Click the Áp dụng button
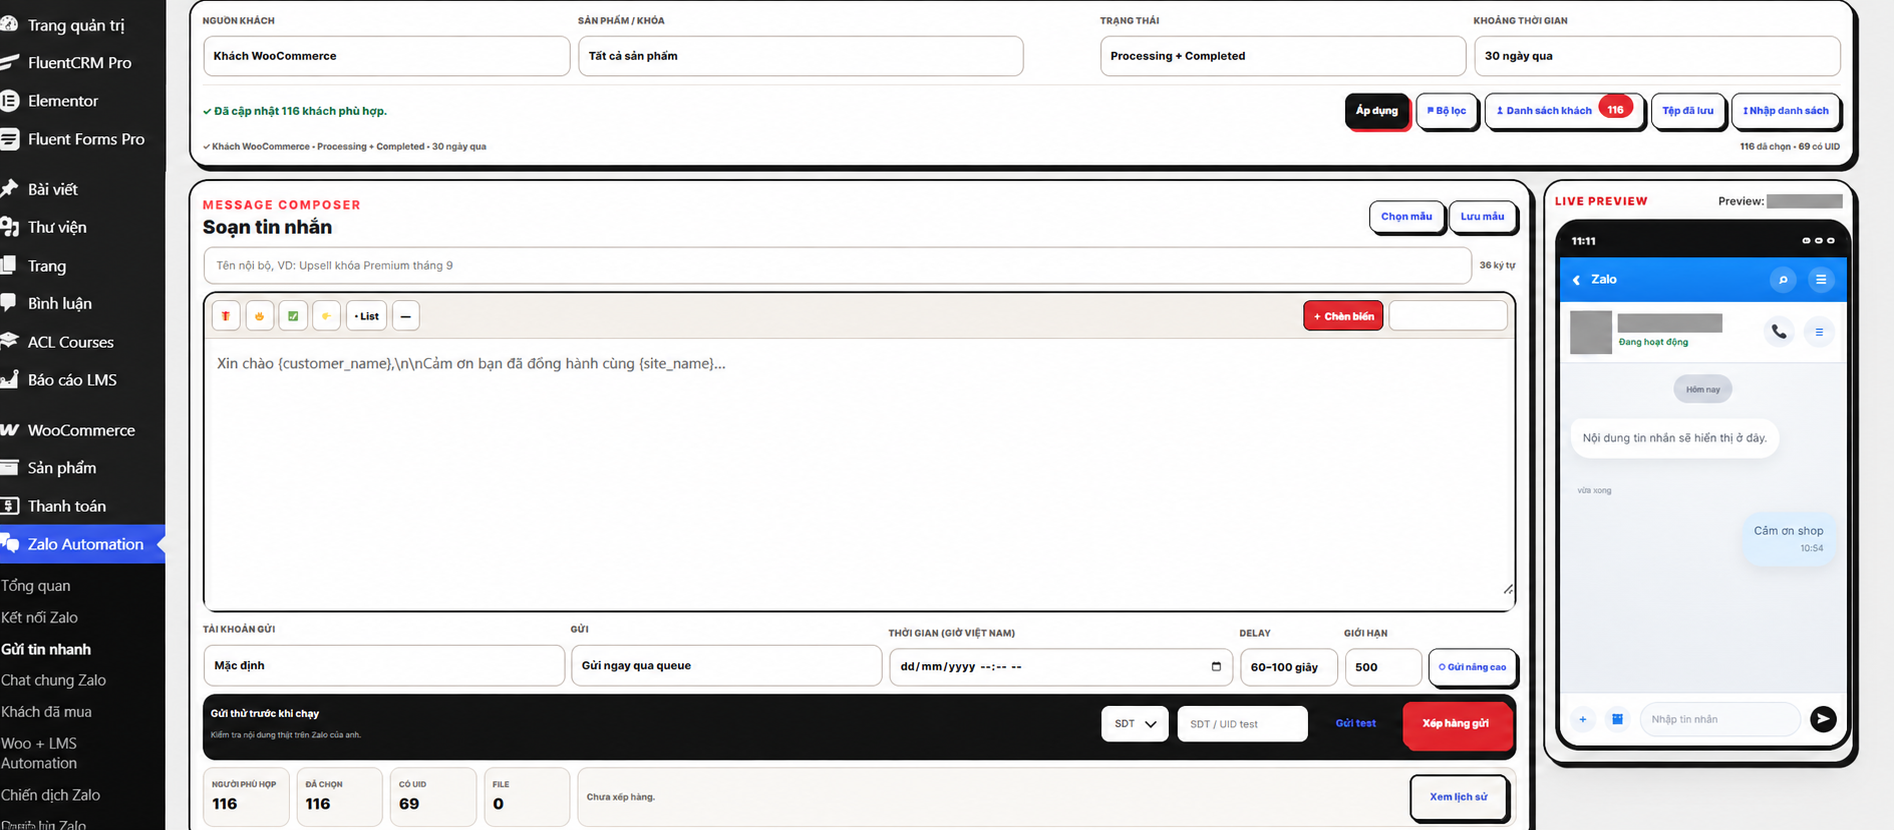This screenshot has height=830, width=1894. coord(1377,111)
